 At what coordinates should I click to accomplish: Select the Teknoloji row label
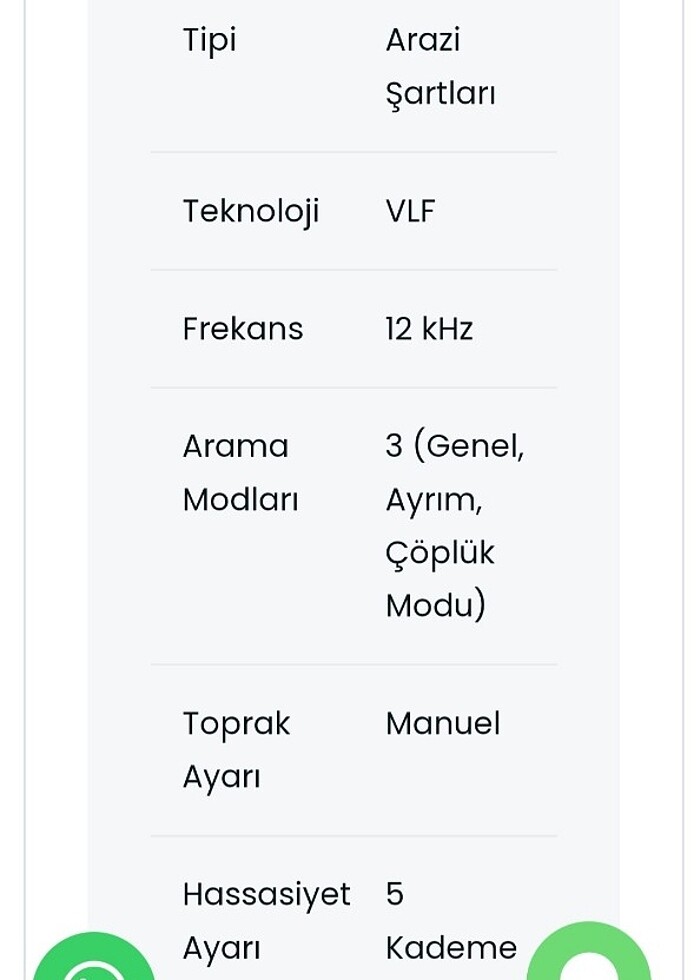[x=250, y=211]
